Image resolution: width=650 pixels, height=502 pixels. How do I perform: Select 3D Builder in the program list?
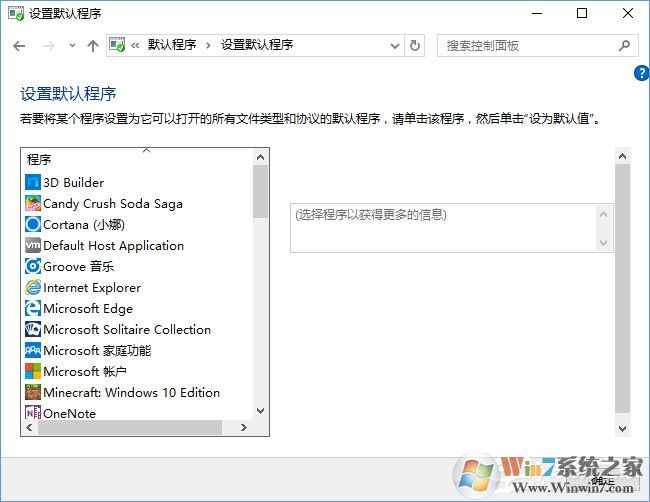[73, 182]
